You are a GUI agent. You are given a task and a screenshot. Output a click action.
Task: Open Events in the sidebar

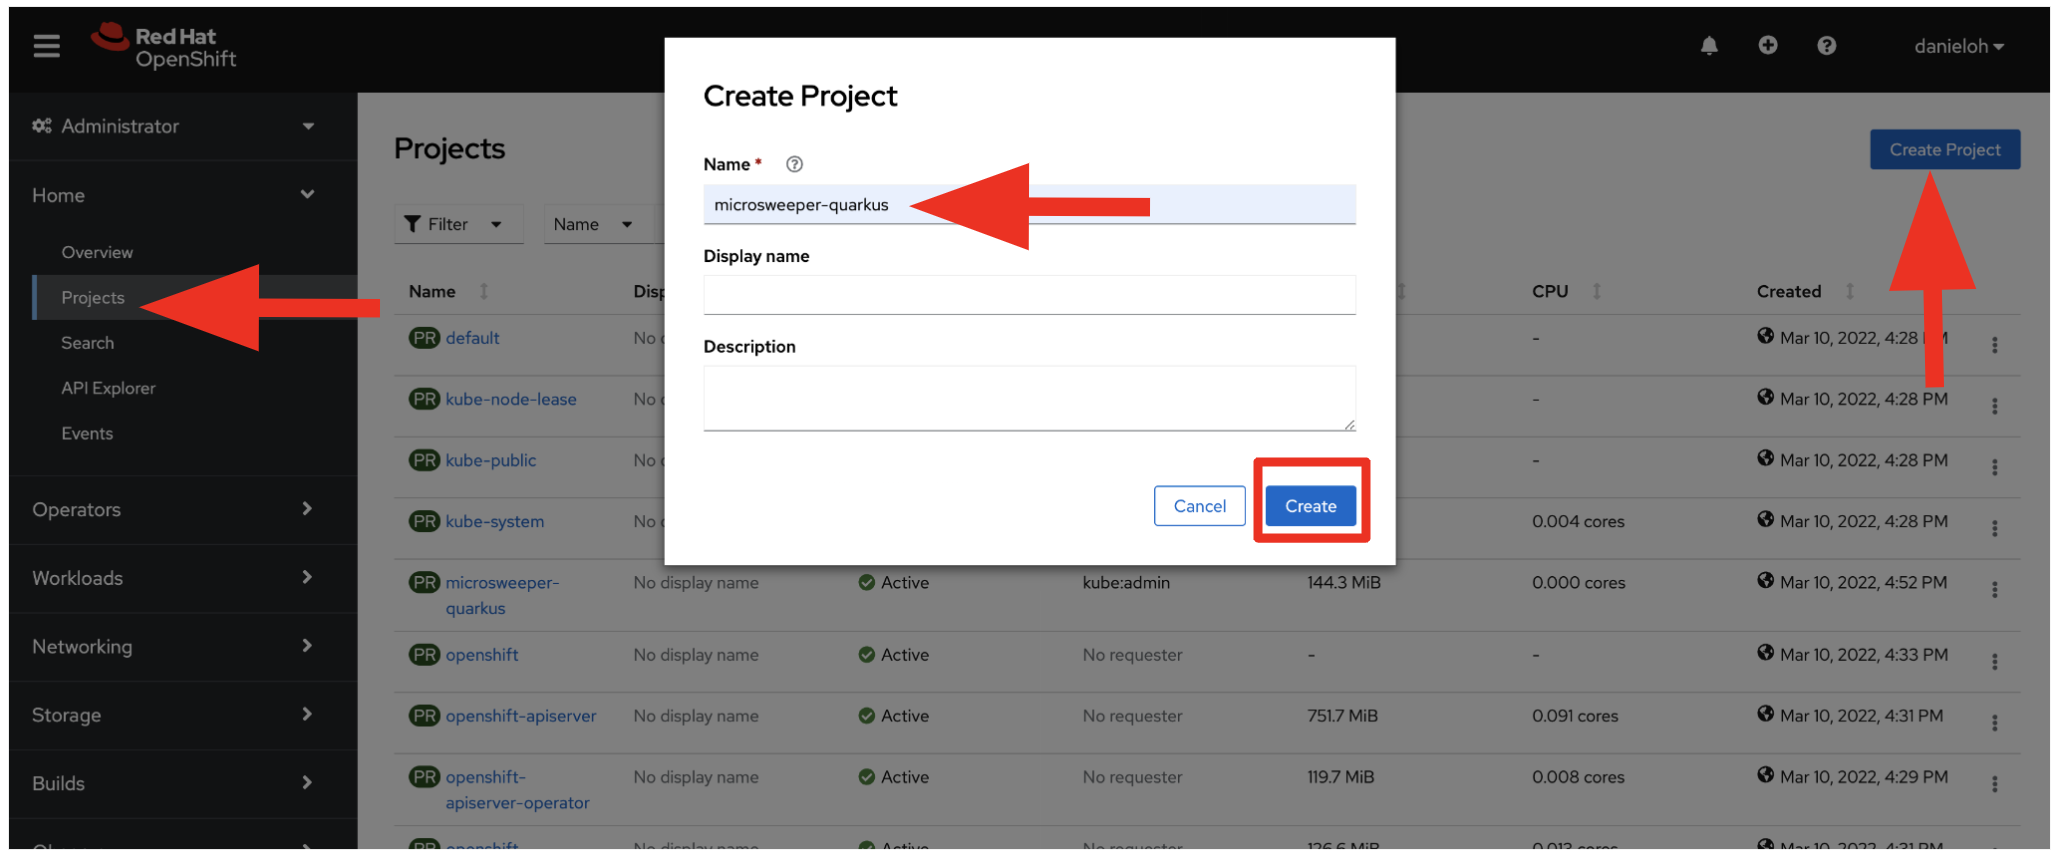click(x=87, y=433)
